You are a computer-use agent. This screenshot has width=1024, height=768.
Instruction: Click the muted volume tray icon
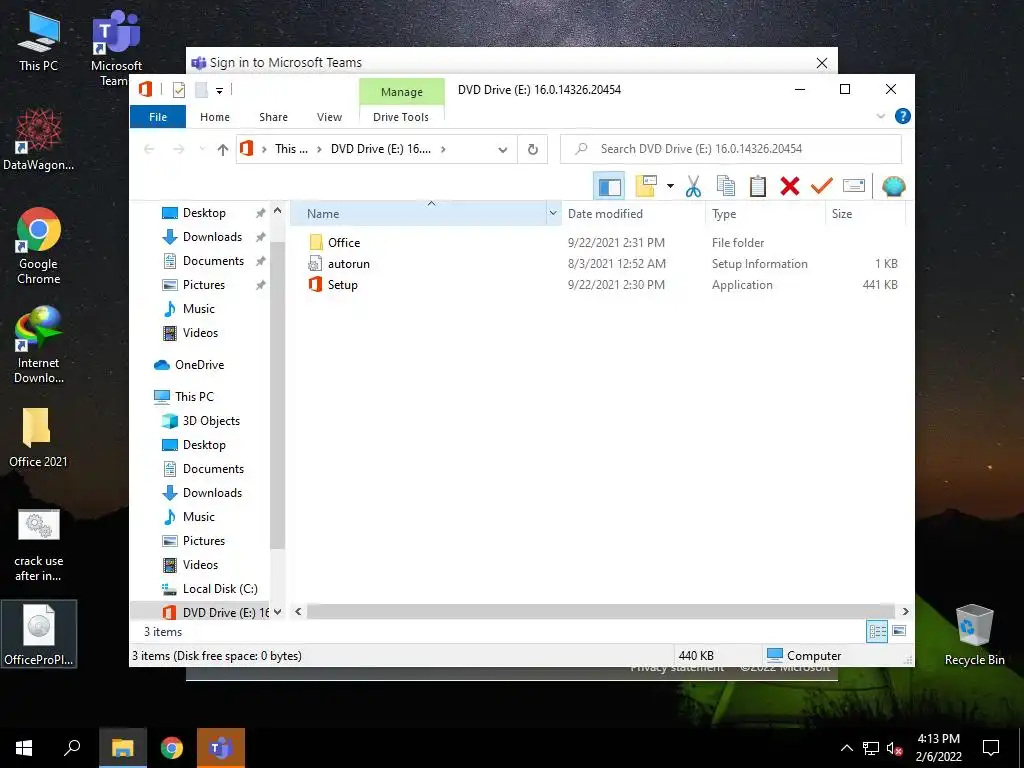(x=894, y=748)
